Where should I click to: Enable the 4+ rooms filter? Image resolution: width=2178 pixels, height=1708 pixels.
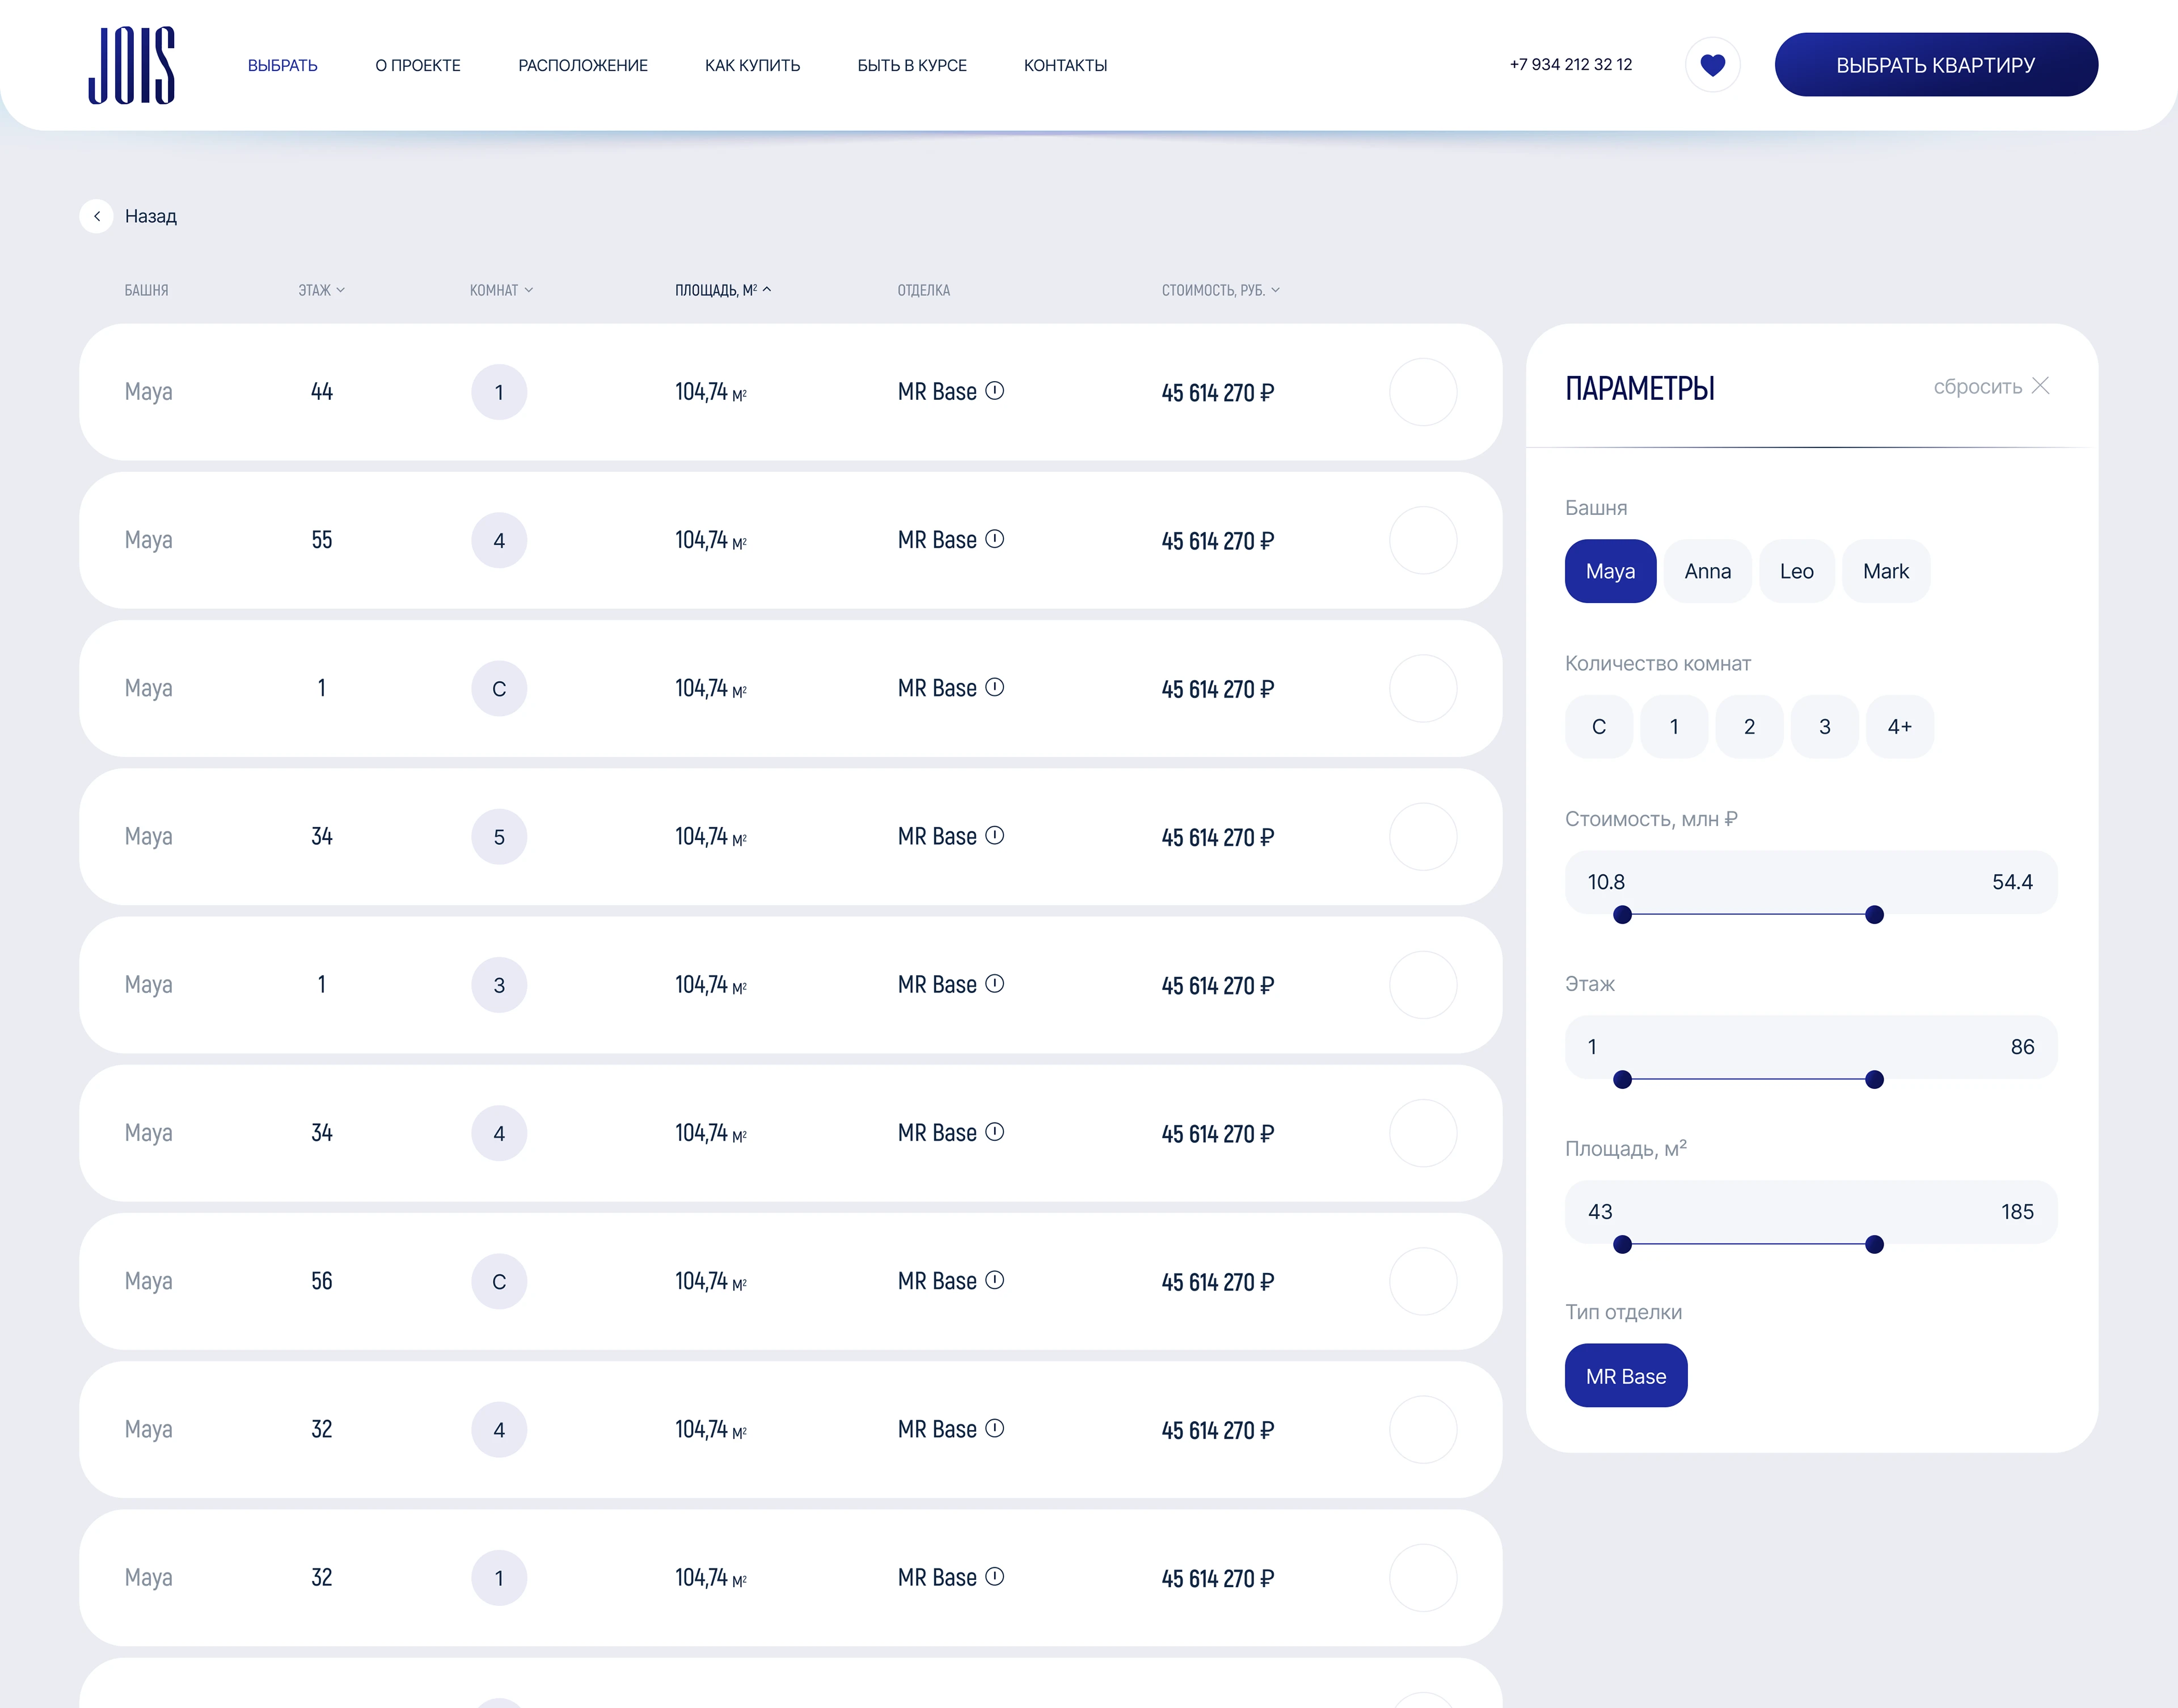click(1899, 727)
